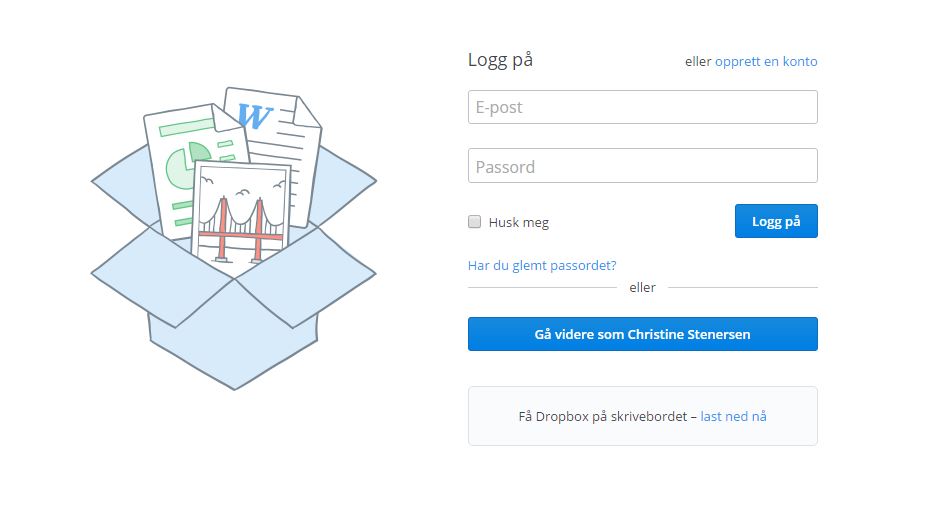Open "Har du glemt passordet?" link
The height and width of the screenshot is (513, 929).
point(542,265)
